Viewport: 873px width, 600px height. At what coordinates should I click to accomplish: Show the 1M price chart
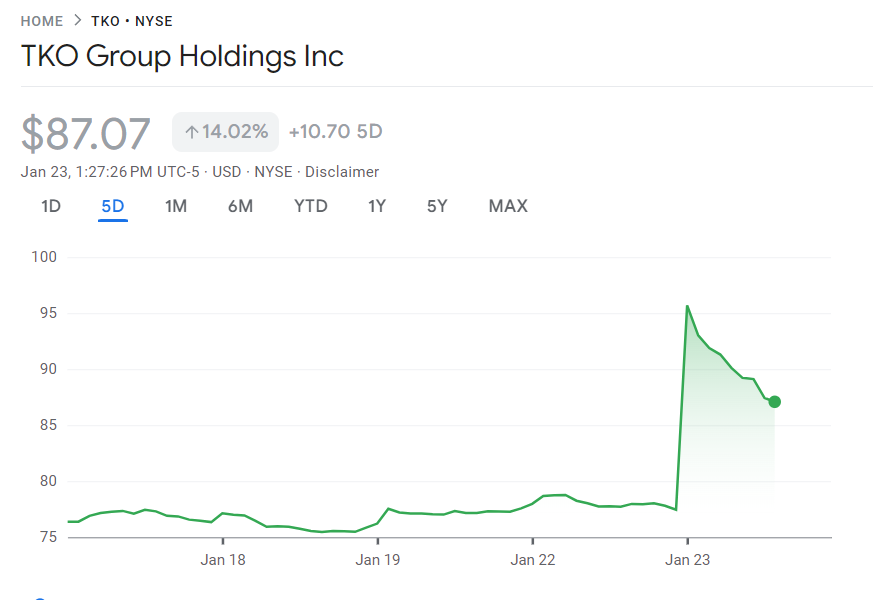click(x=176, y=207)
